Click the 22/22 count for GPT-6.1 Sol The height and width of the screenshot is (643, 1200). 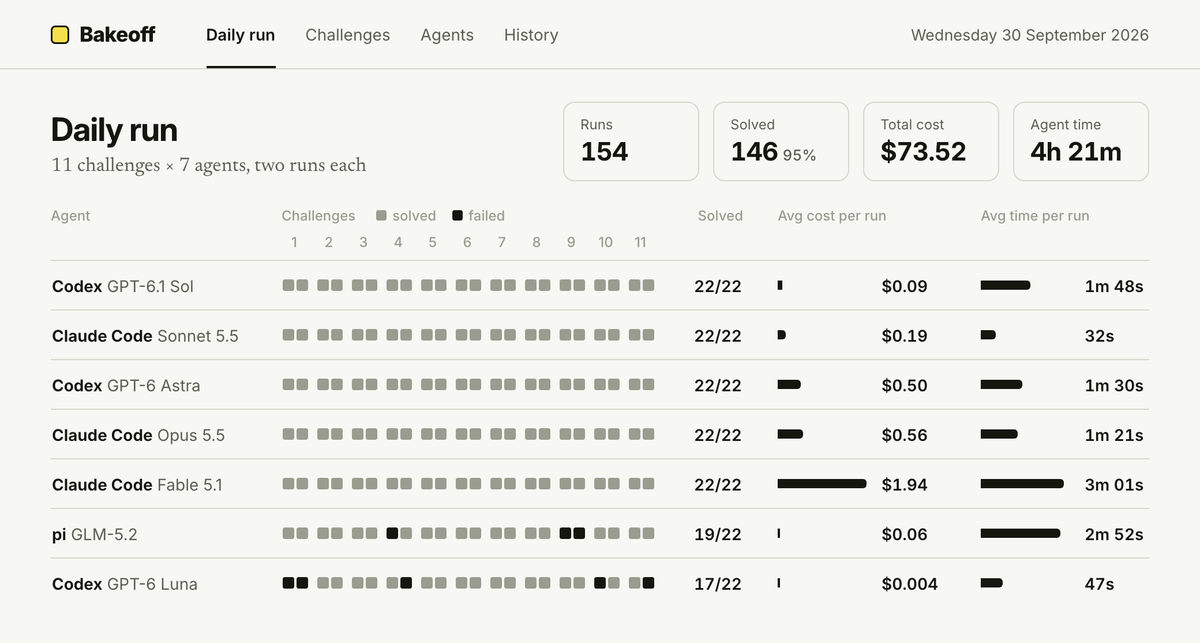tap(718, 287)
